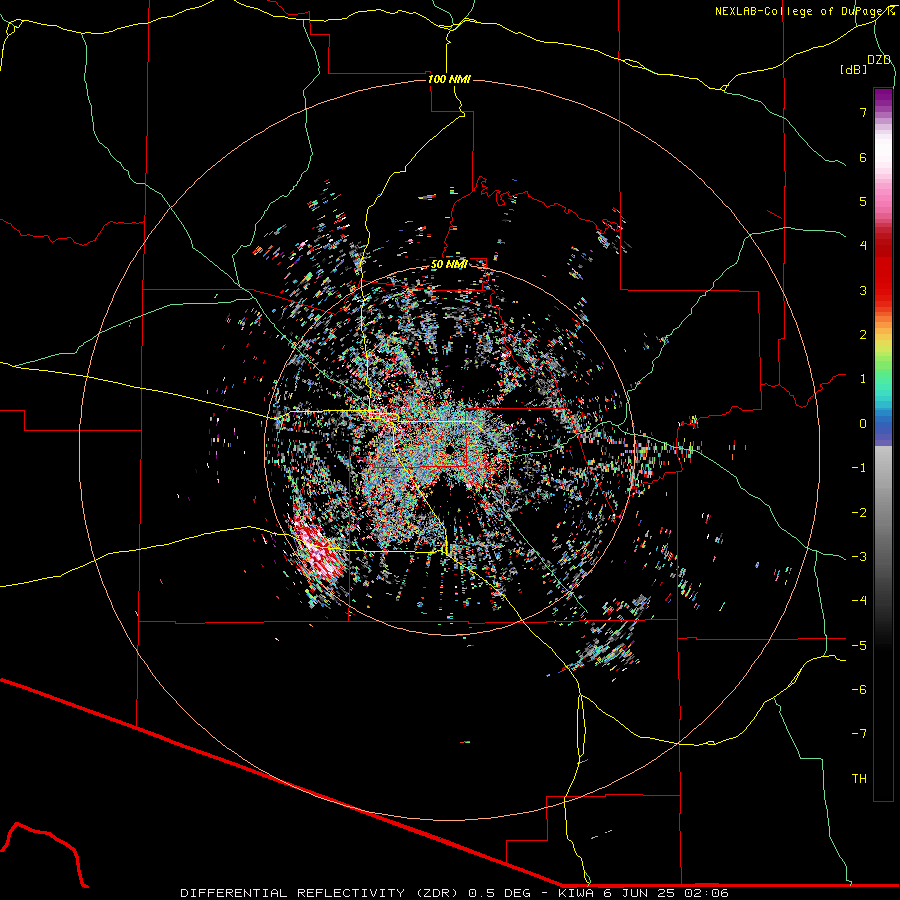Click the 3 dB label on color scale

(x=863, y=290)
